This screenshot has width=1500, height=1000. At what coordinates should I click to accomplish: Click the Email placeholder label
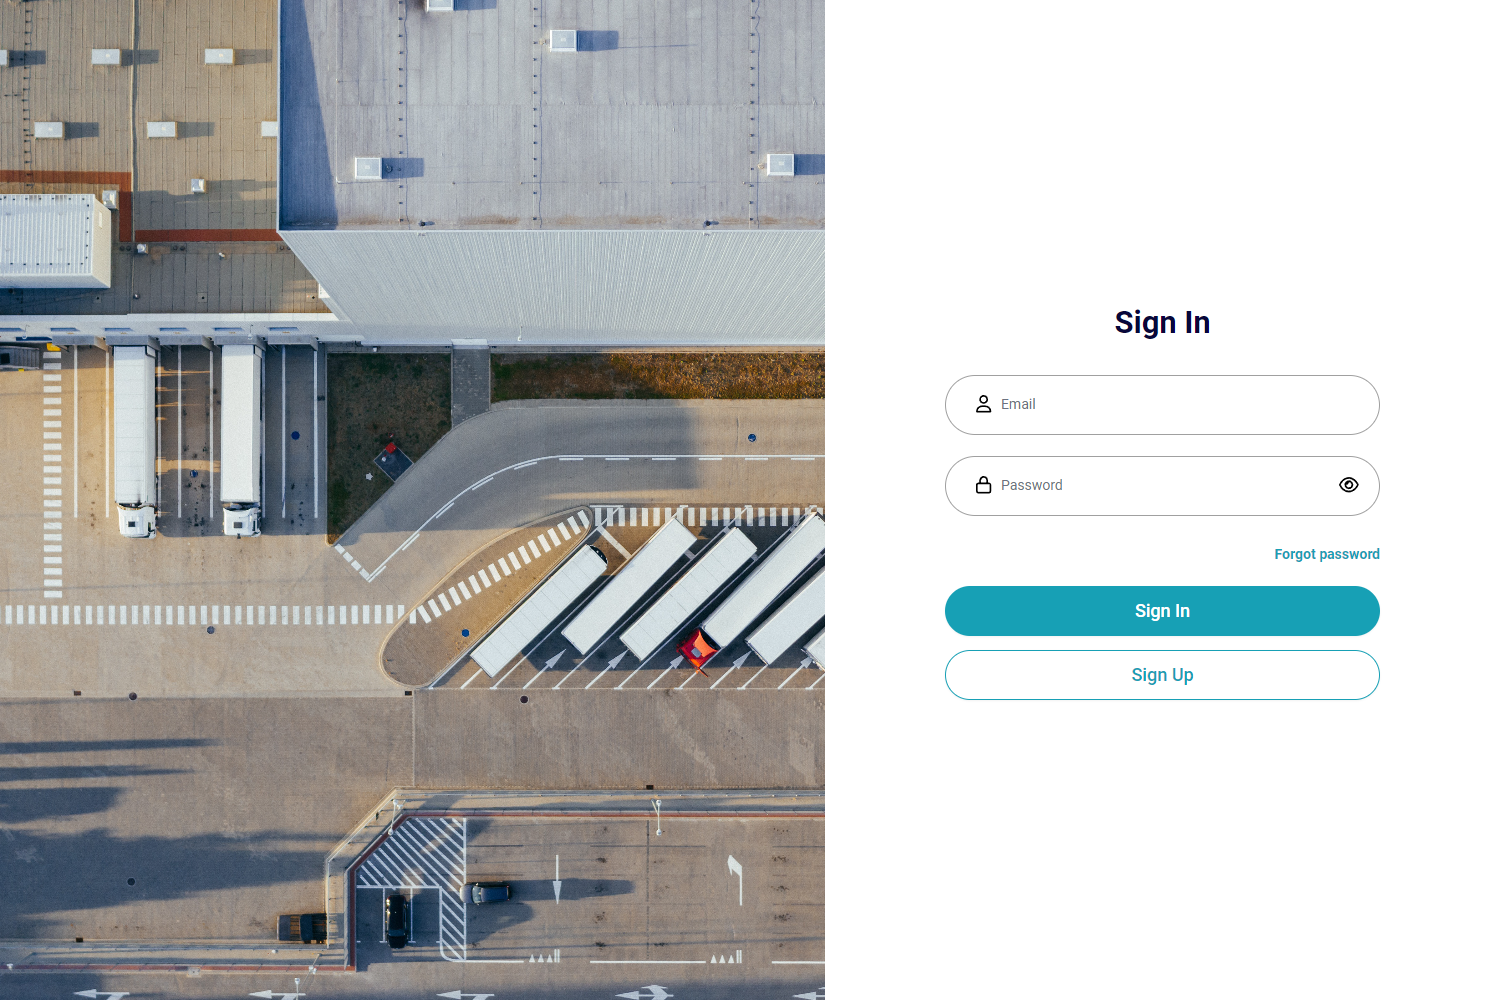pos(1018,404)
